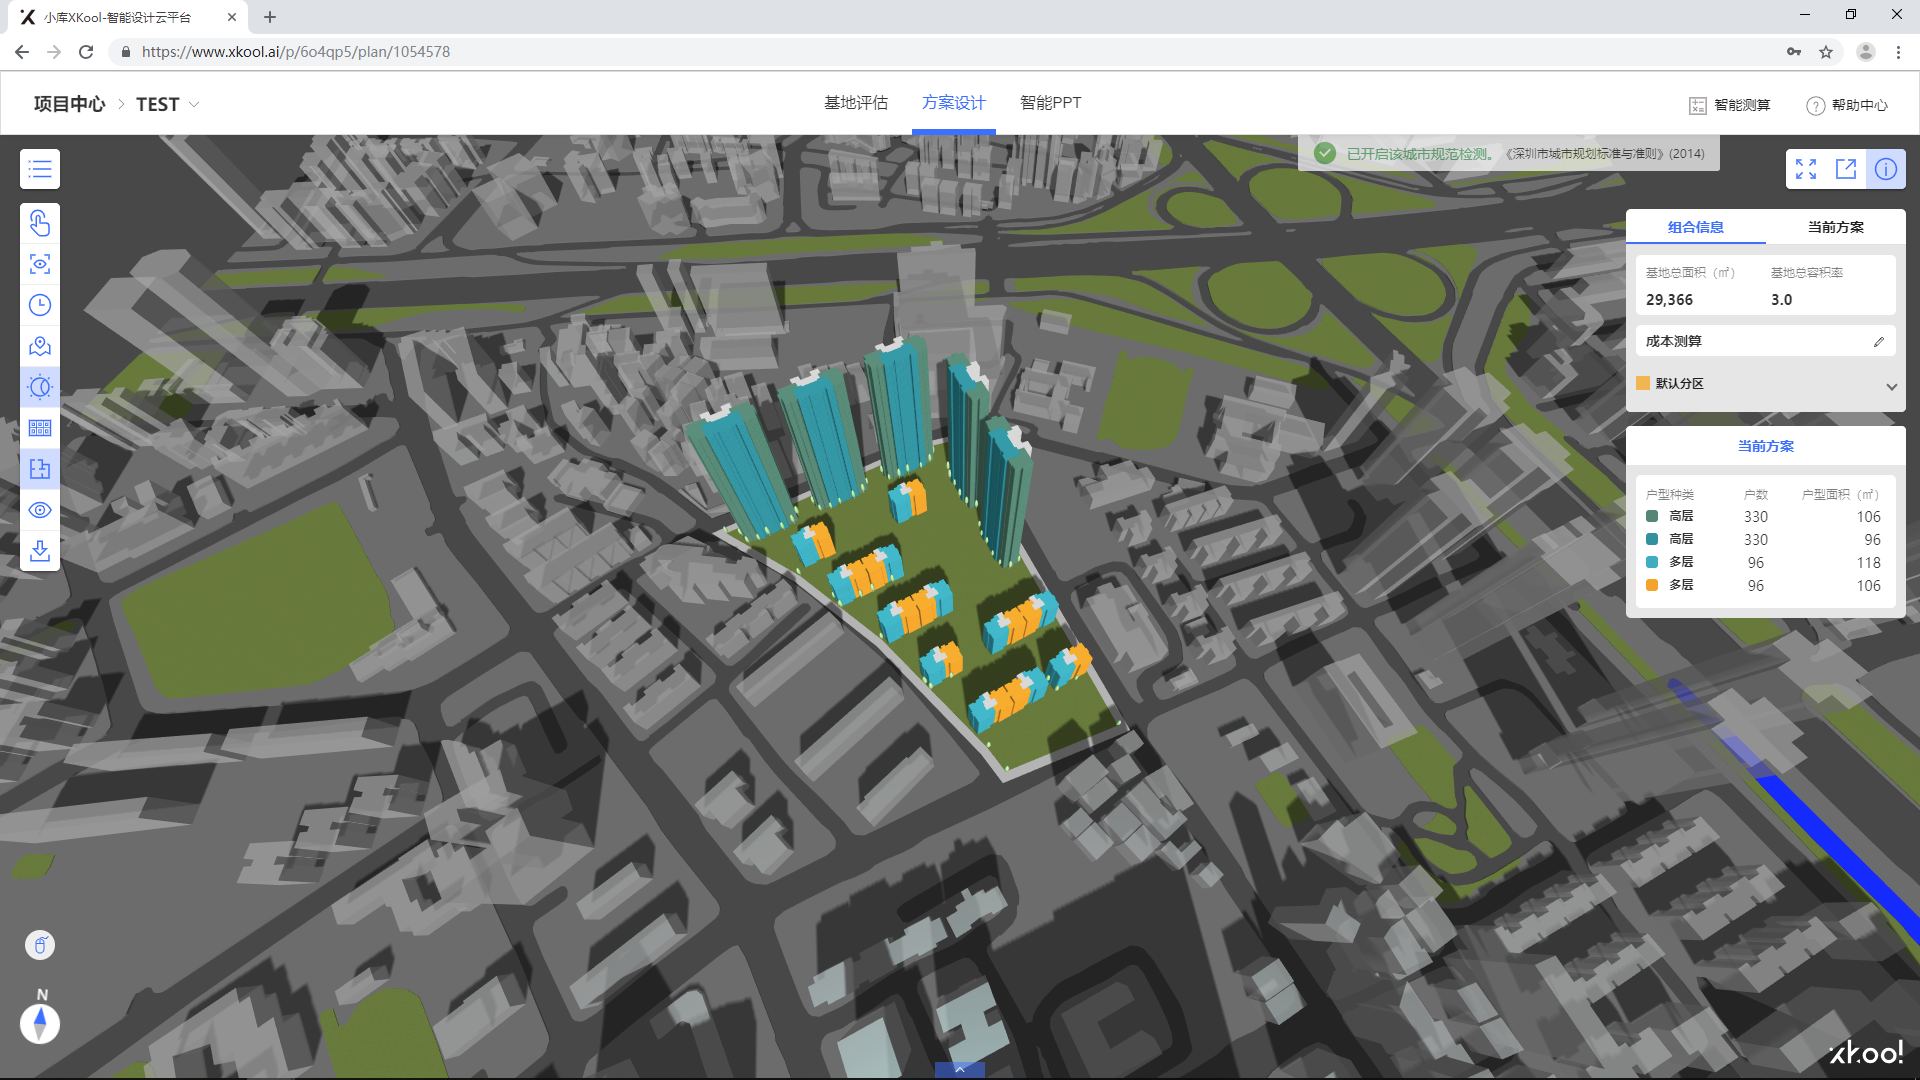
Task: Reload the browser page
Action: tap(86, 52)
